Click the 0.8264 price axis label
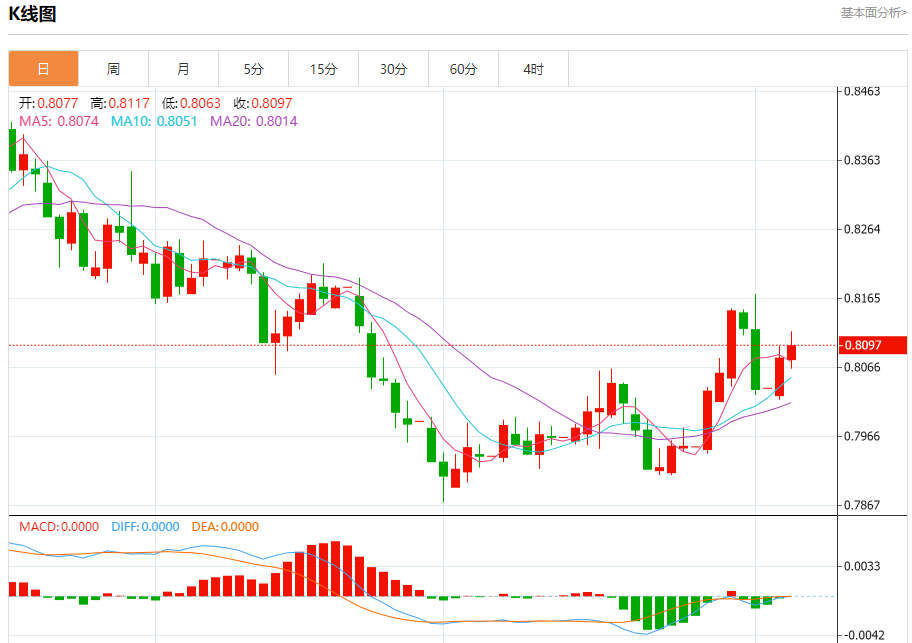The height and width of the screenshot is (643, 912). point(862,229)
